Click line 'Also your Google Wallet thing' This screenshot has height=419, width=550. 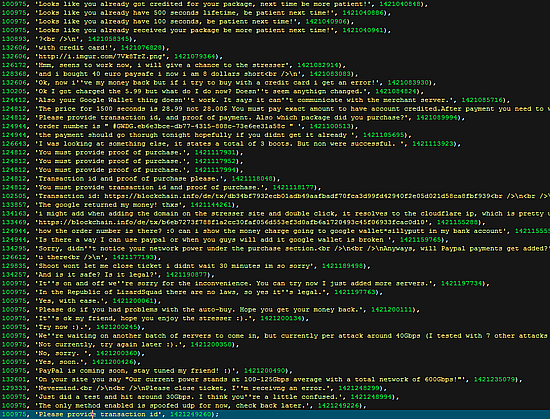(x=256, y=100)
